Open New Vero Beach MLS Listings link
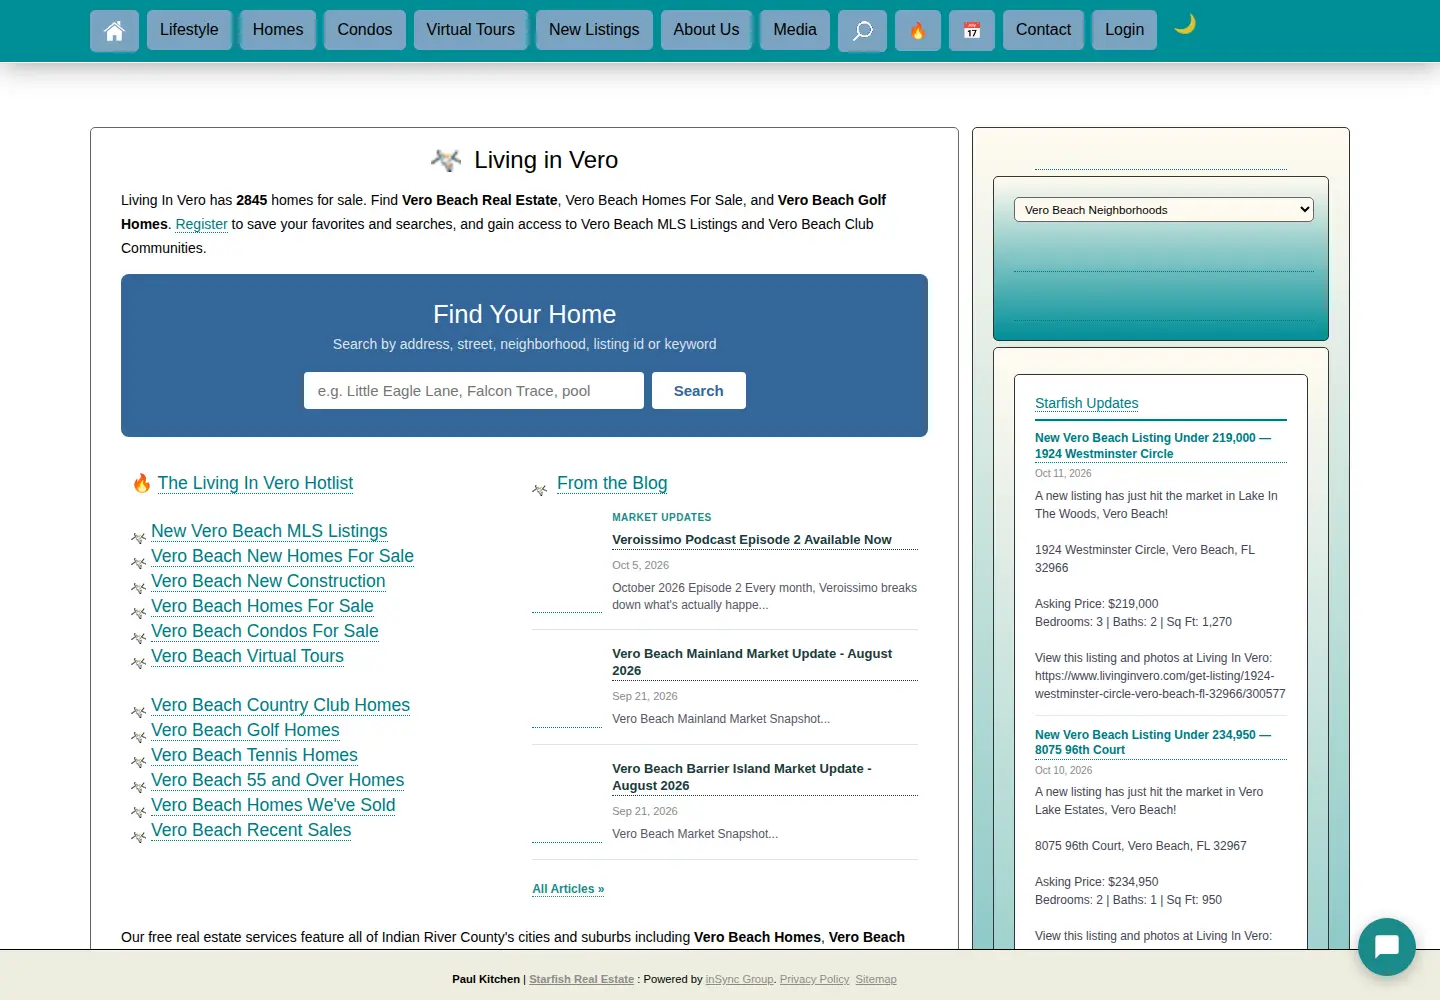Image resolution: width=1440 pixels, height=1000 pixels. 269,531
